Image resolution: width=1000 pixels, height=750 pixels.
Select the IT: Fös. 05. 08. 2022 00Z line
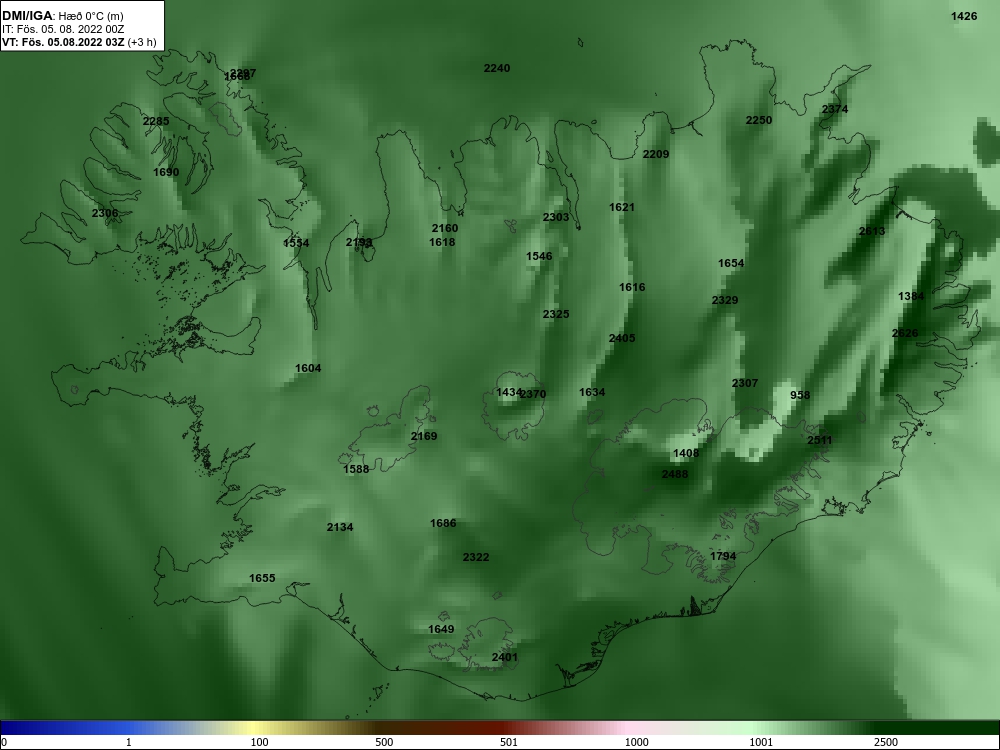tap(62, 29)
